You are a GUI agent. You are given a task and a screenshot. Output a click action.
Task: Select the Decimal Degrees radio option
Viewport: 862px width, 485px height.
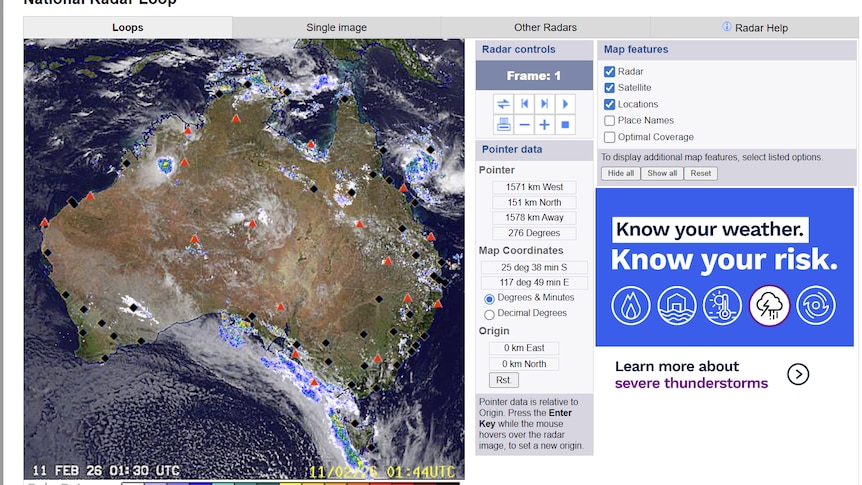coord(489,314)
